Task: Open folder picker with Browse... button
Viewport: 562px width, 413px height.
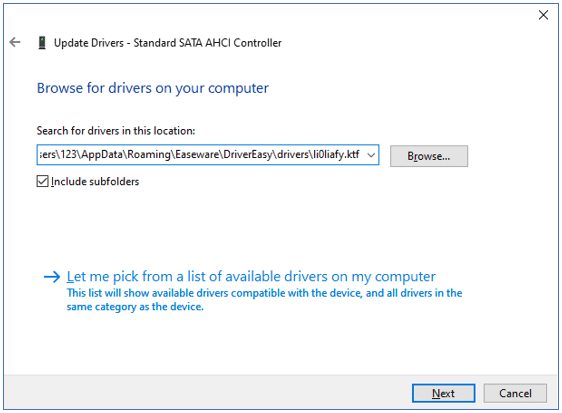Action: tap(429, 156)
